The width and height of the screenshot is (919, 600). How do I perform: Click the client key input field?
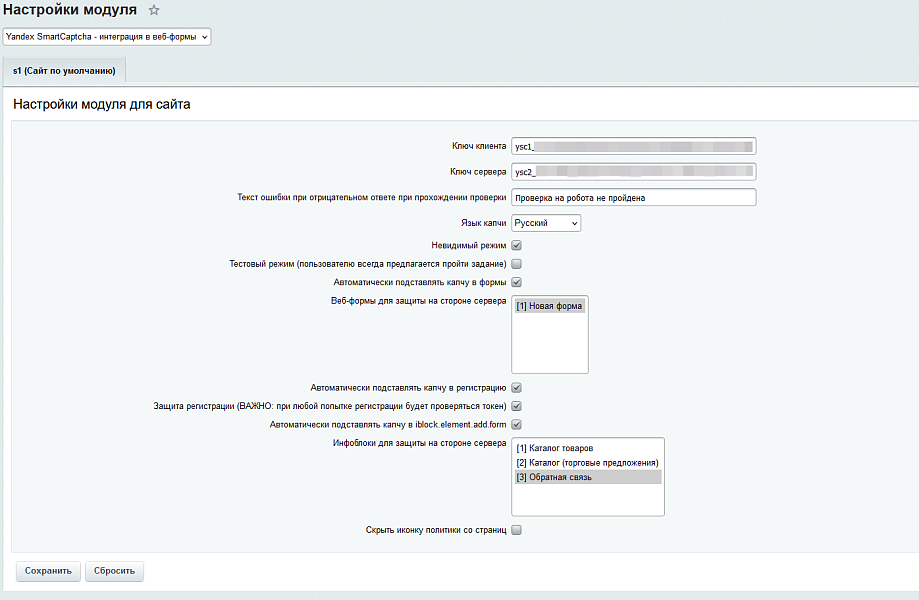(x=633, y=146)
